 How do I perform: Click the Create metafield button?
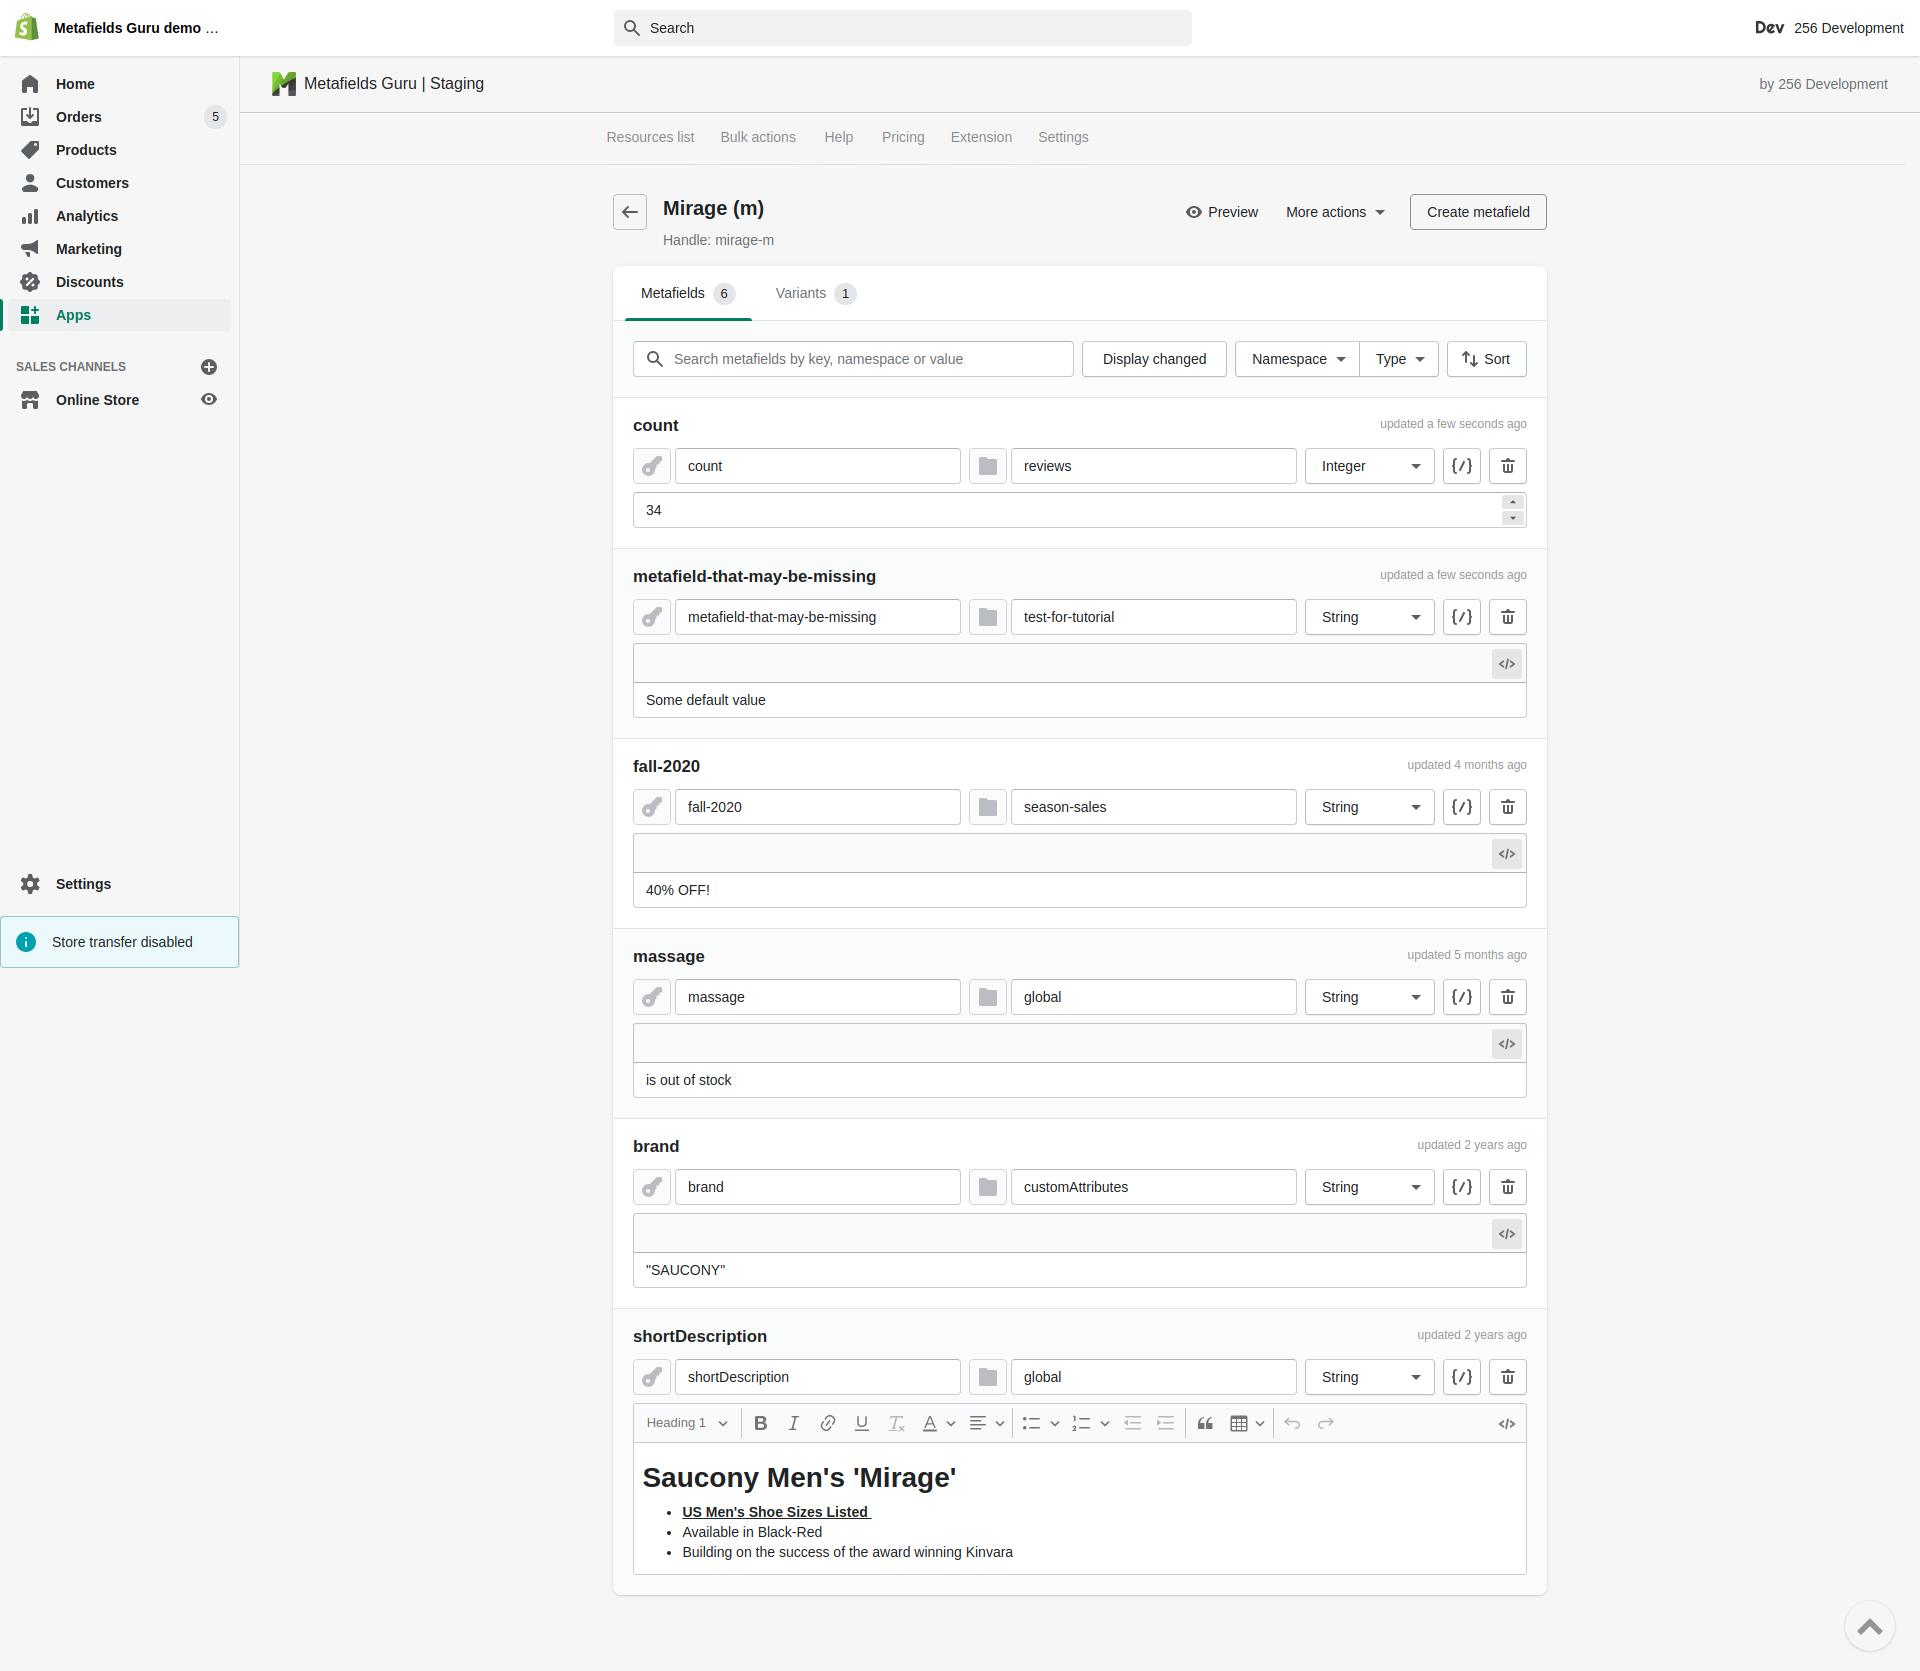click(x=1477, y=212)
